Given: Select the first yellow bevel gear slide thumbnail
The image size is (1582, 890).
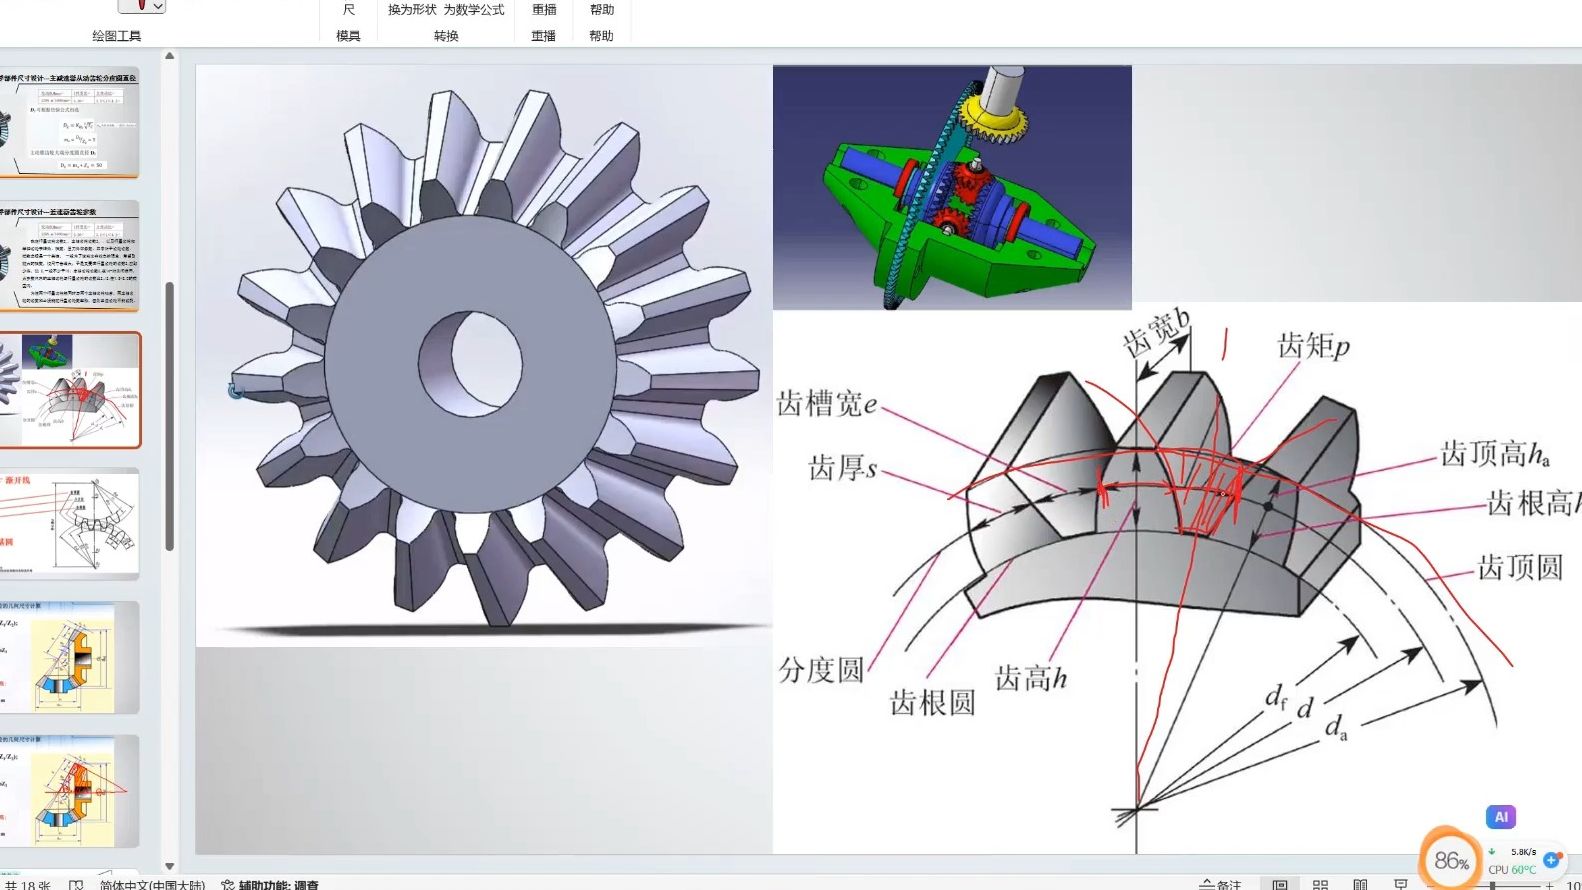Looking at the screenshot, I should coord(68,657).
